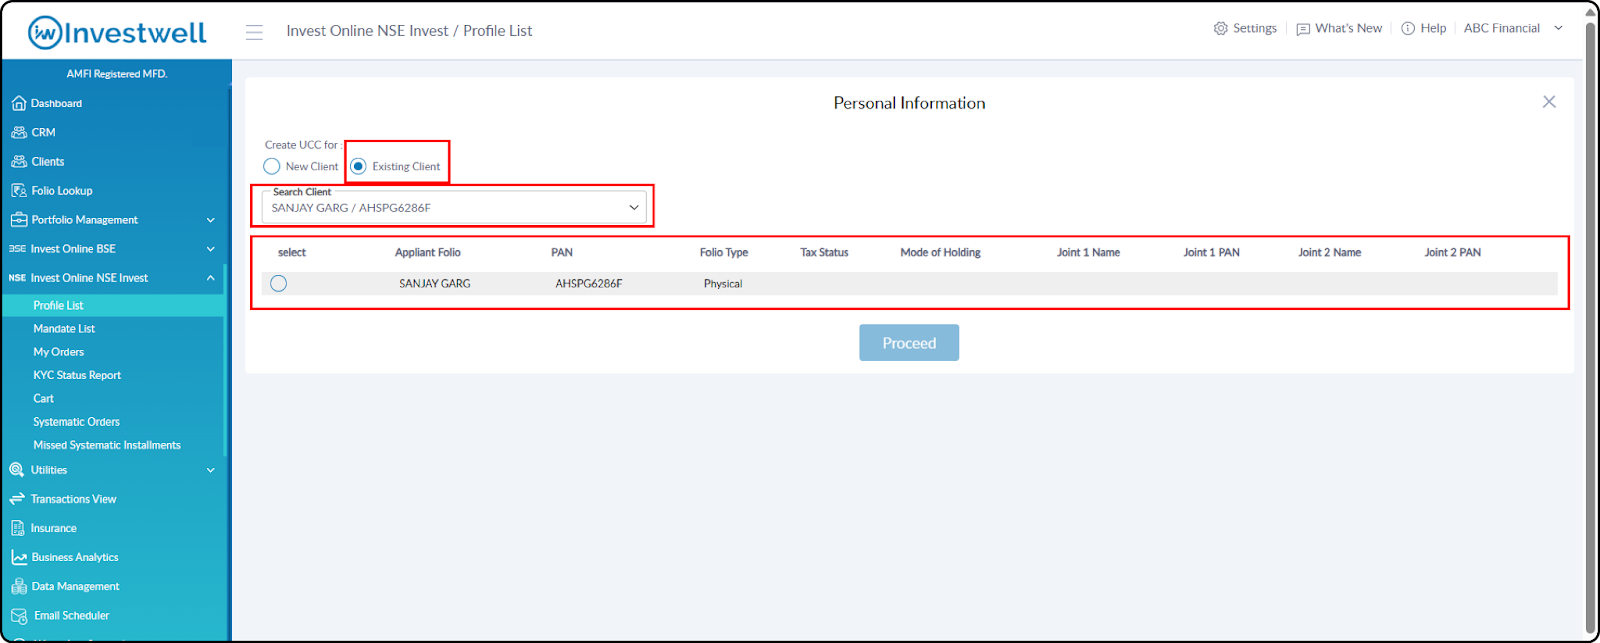This screenshot has height=643, width=1600.
Task: Click the ABC Financial account name
Action: 1502,28
